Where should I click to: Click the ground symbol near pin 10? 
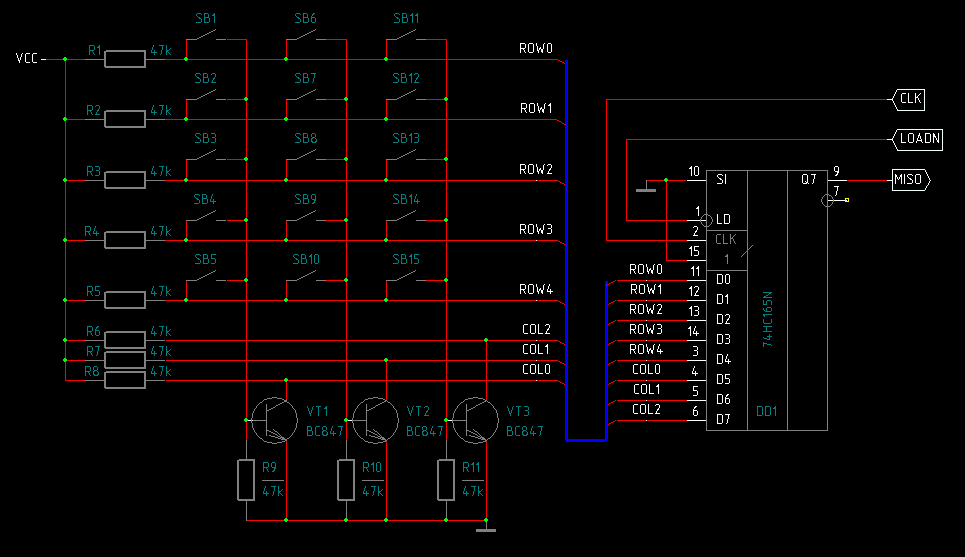pos(647,187)
